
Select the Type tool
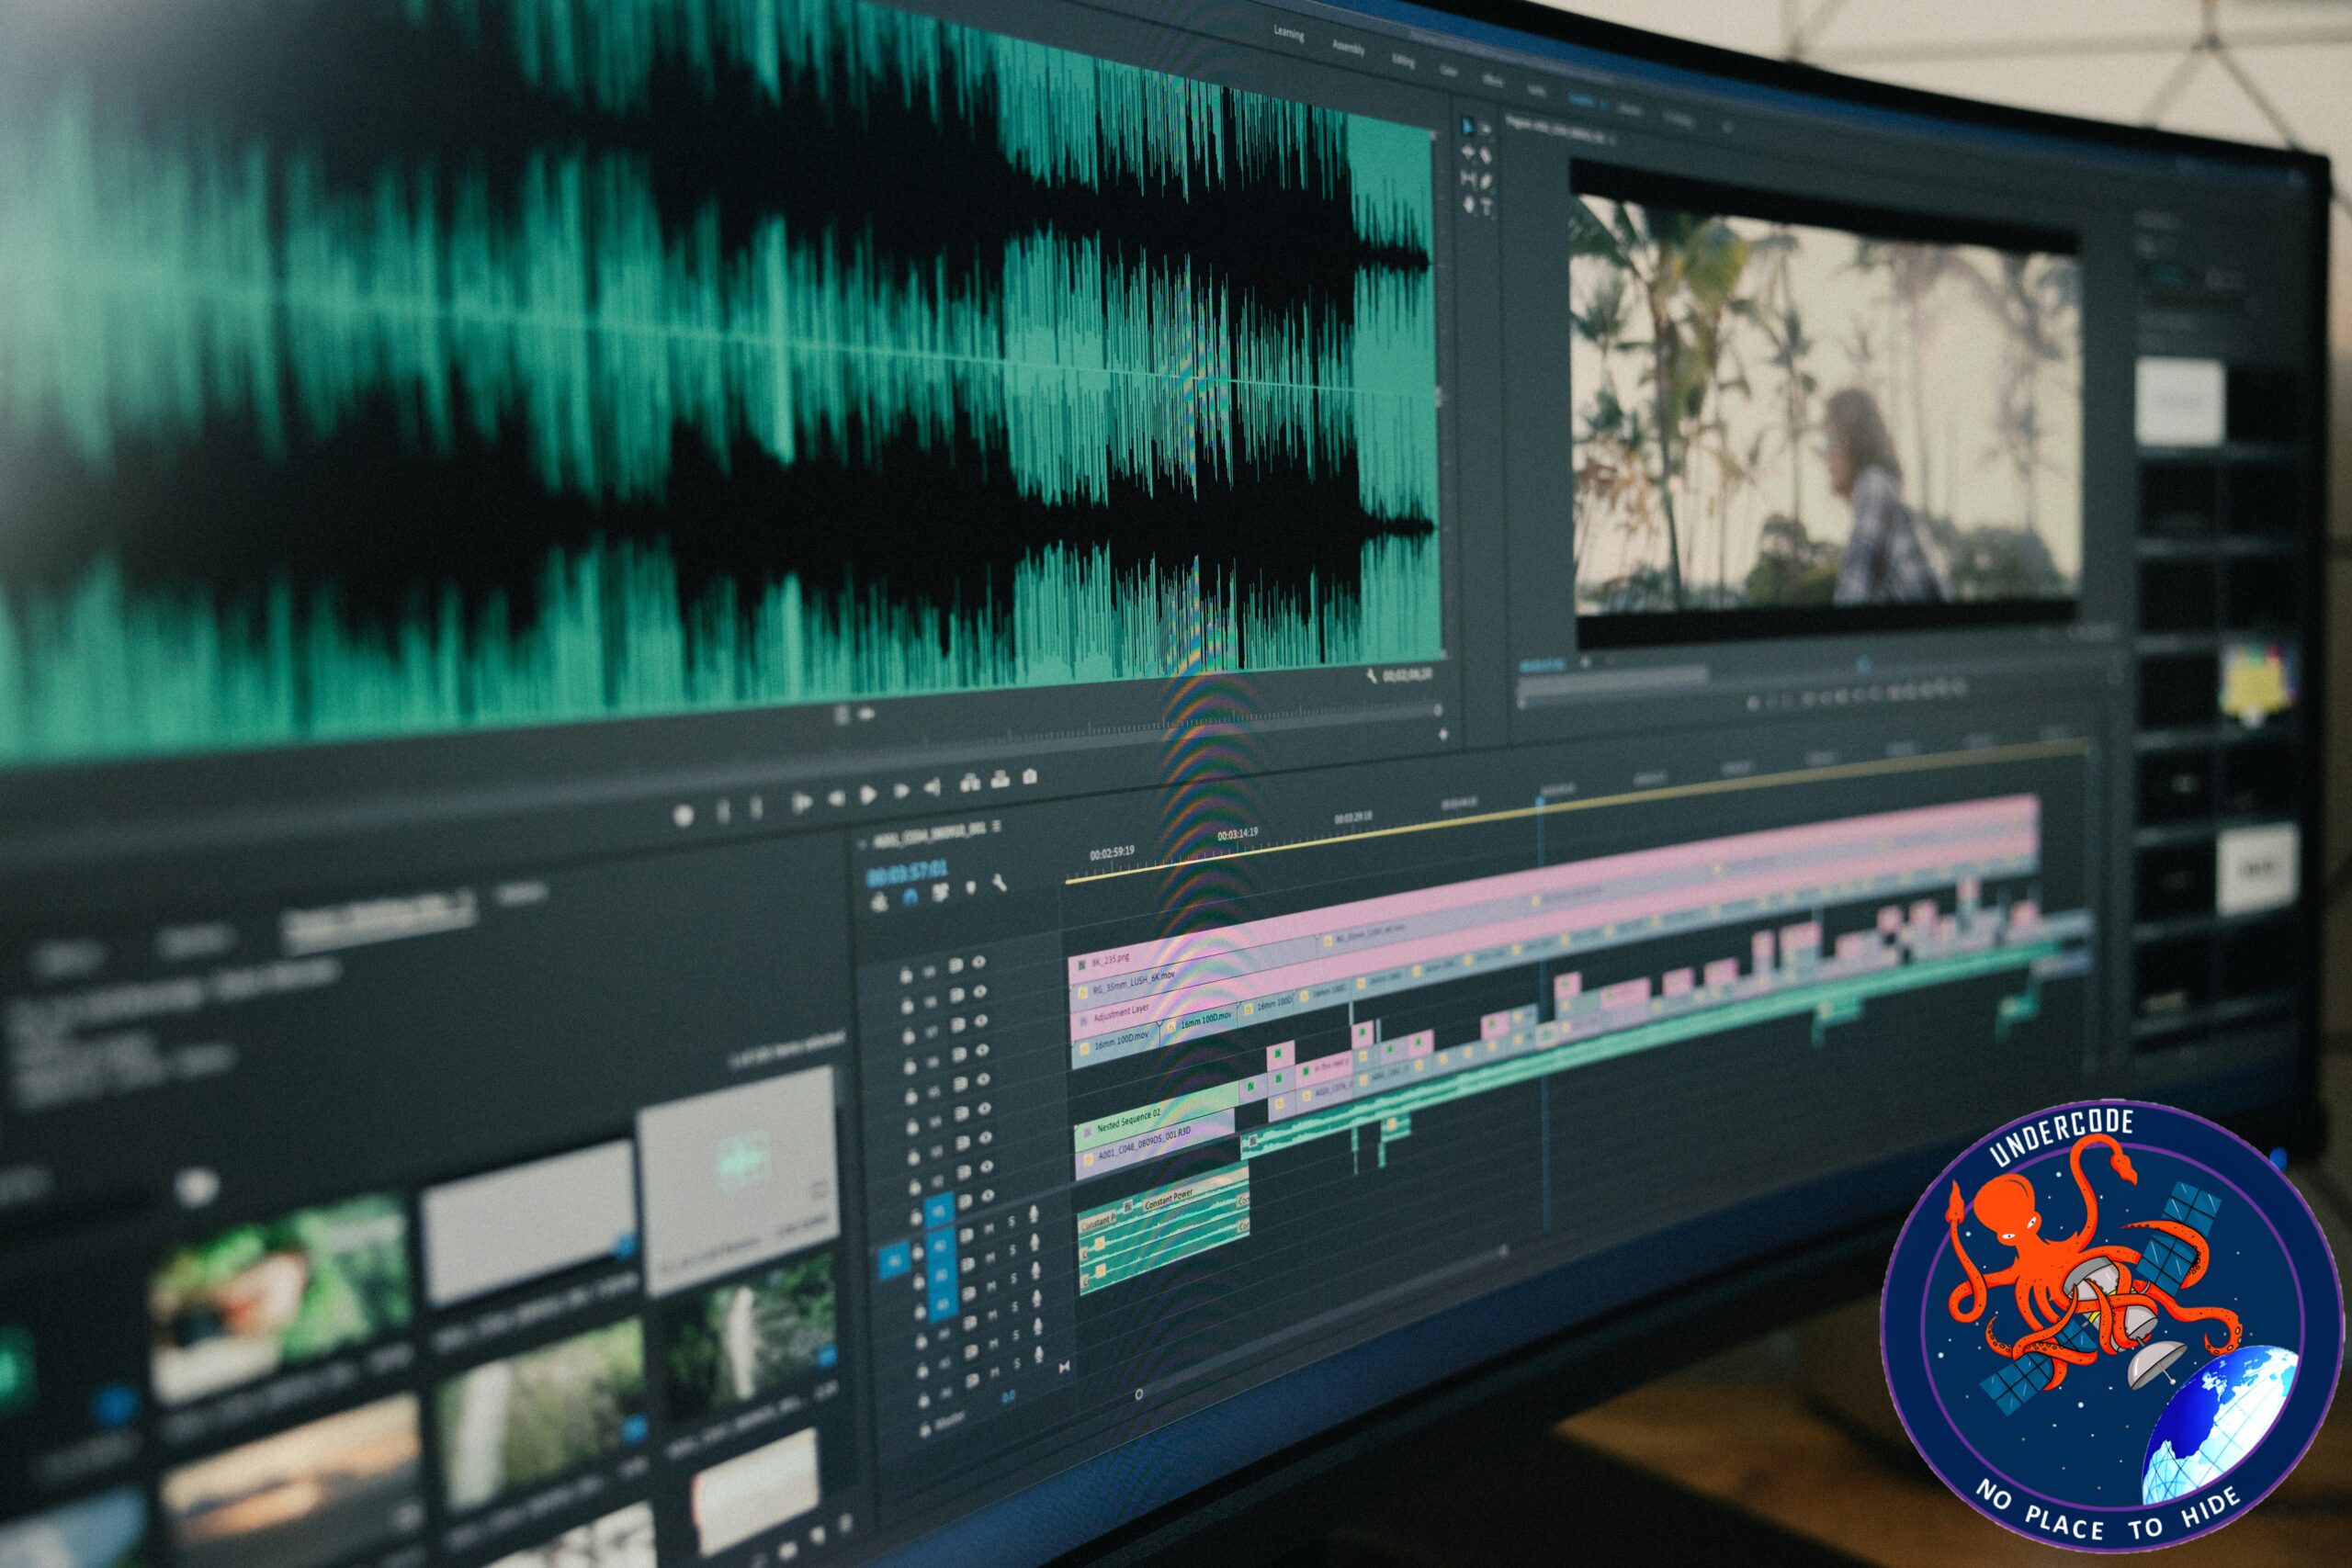pos(1487,208)
